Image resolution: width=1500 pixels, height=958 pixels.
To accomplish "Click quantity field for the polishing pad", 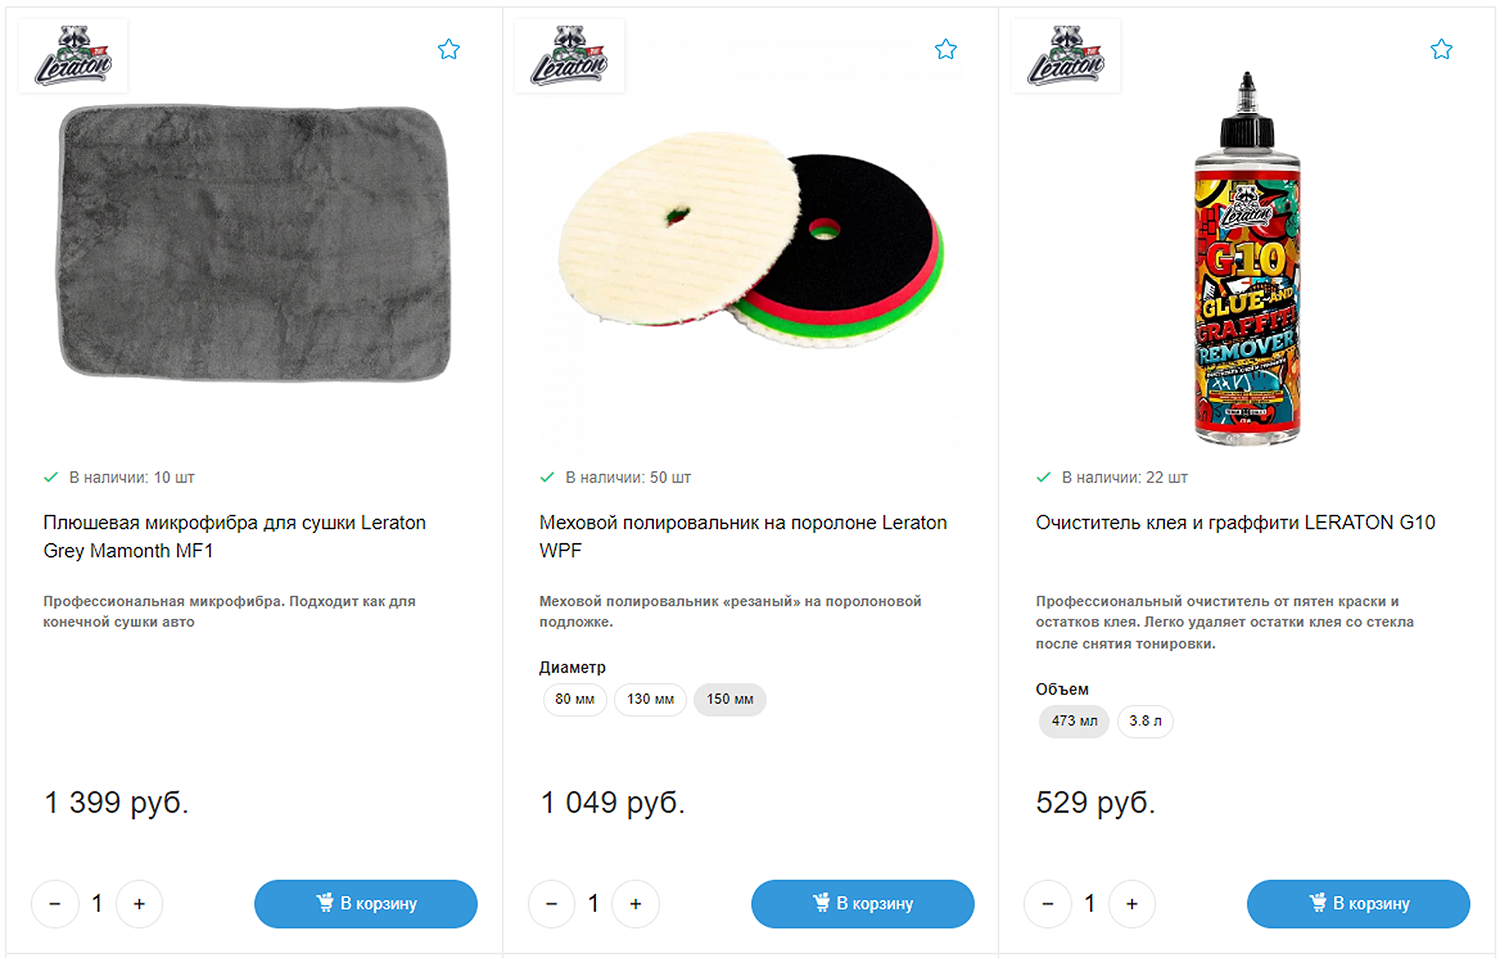I will [593, 904].
